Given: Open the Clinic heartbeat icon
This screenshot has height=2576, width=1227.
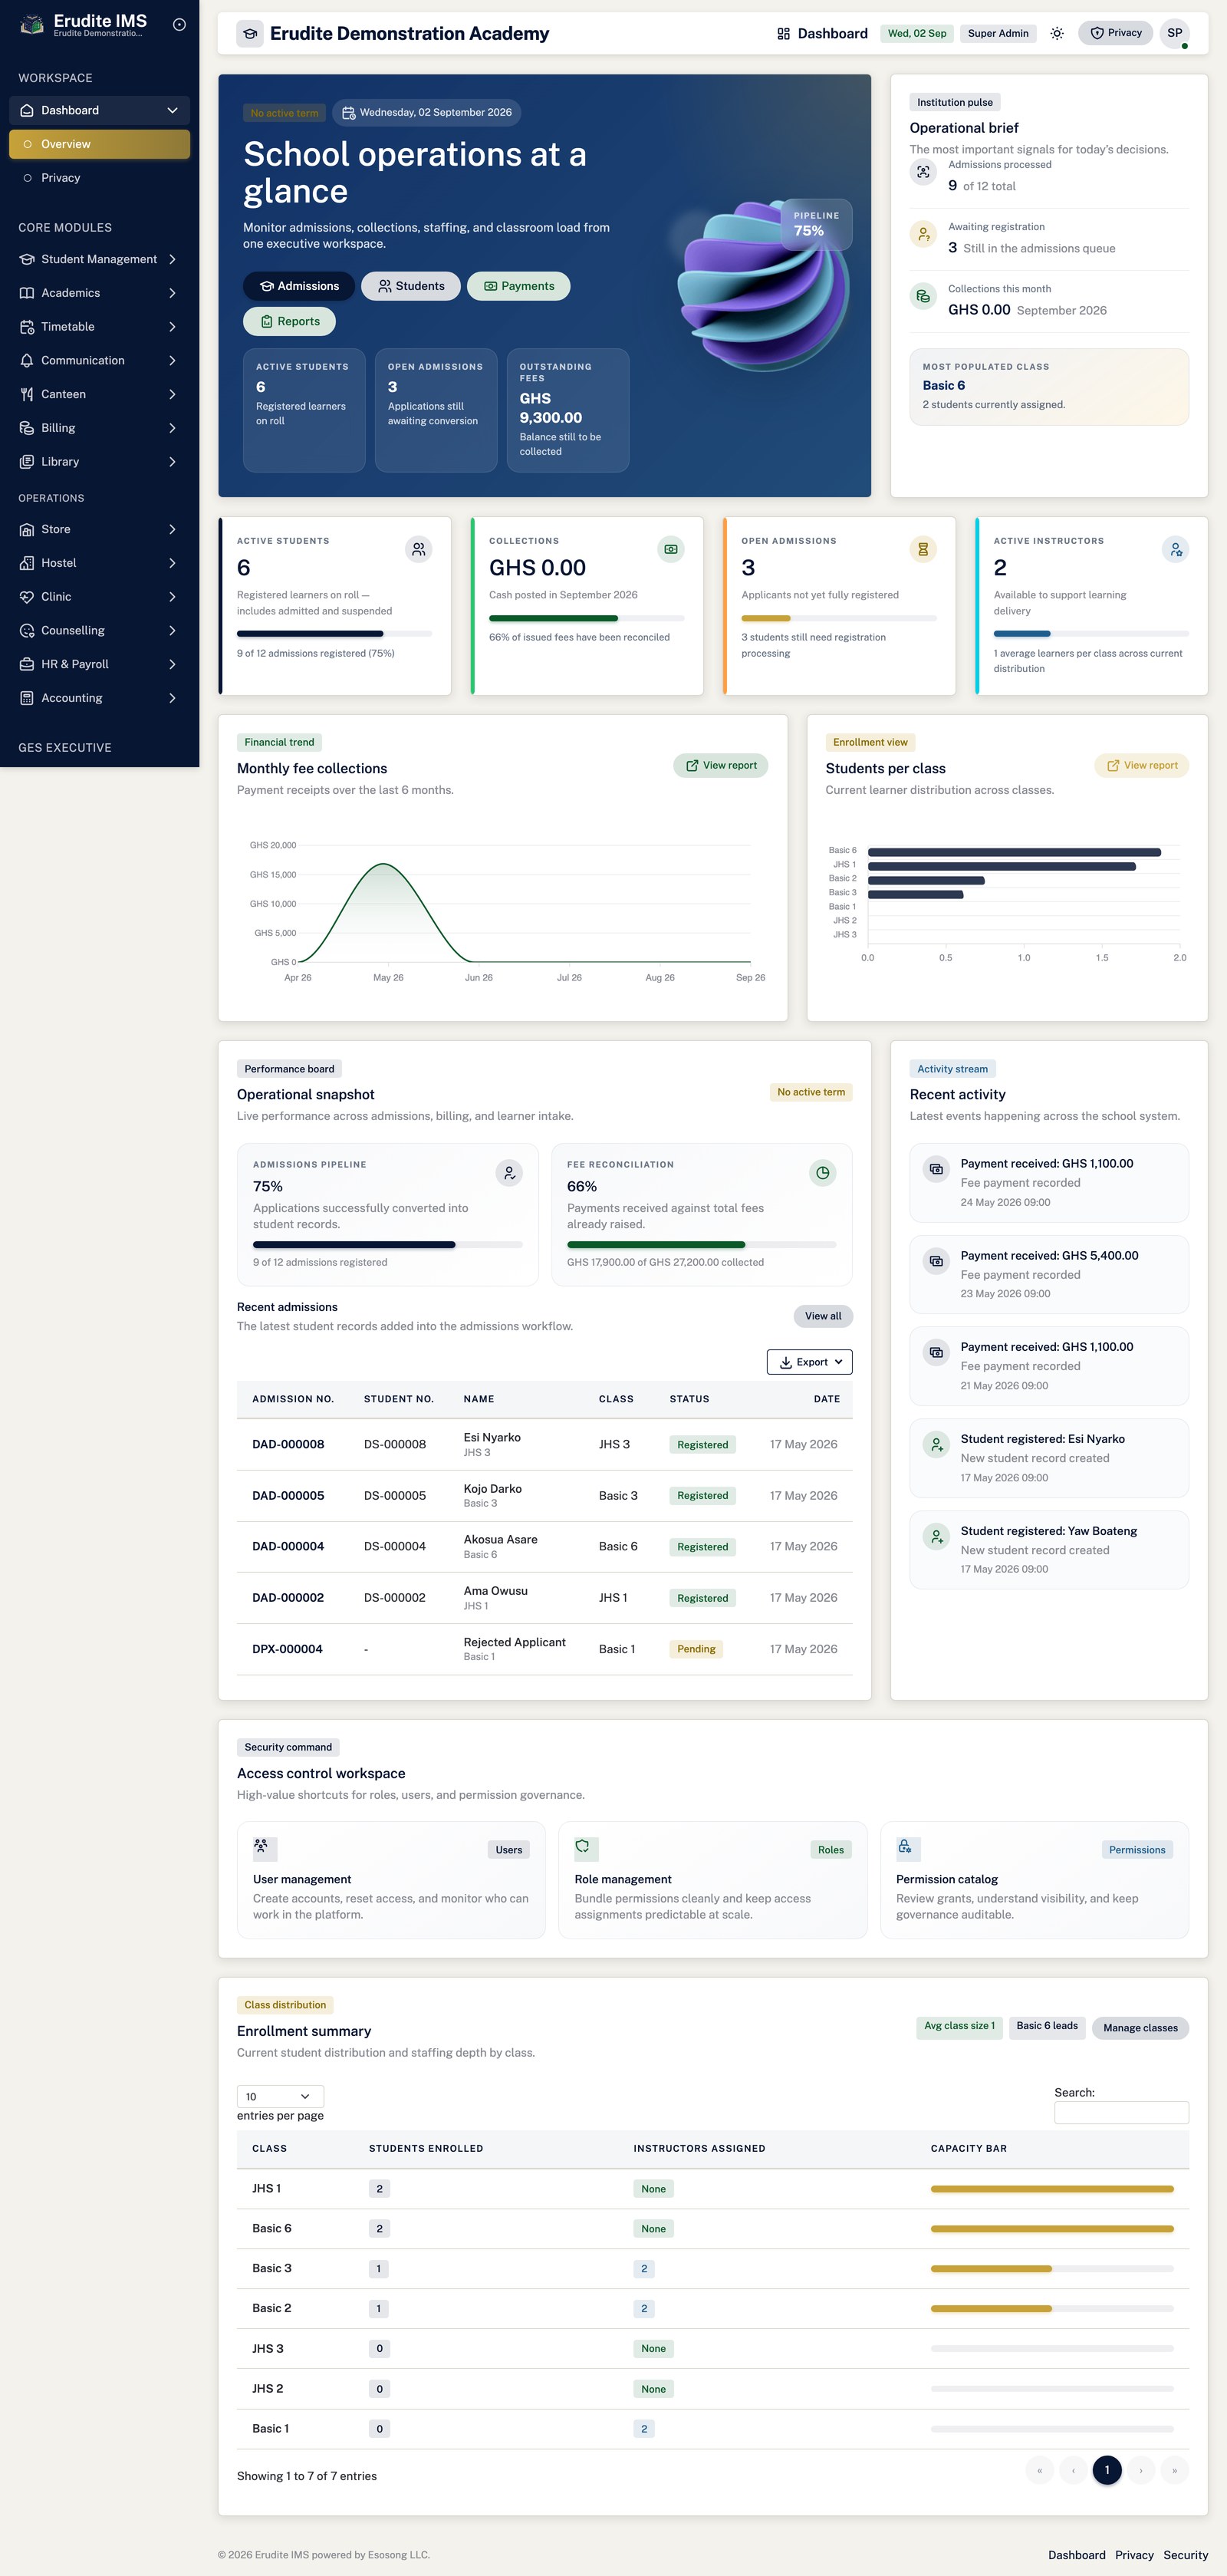Looking at the screenshot, I should [x=27, y=597].
